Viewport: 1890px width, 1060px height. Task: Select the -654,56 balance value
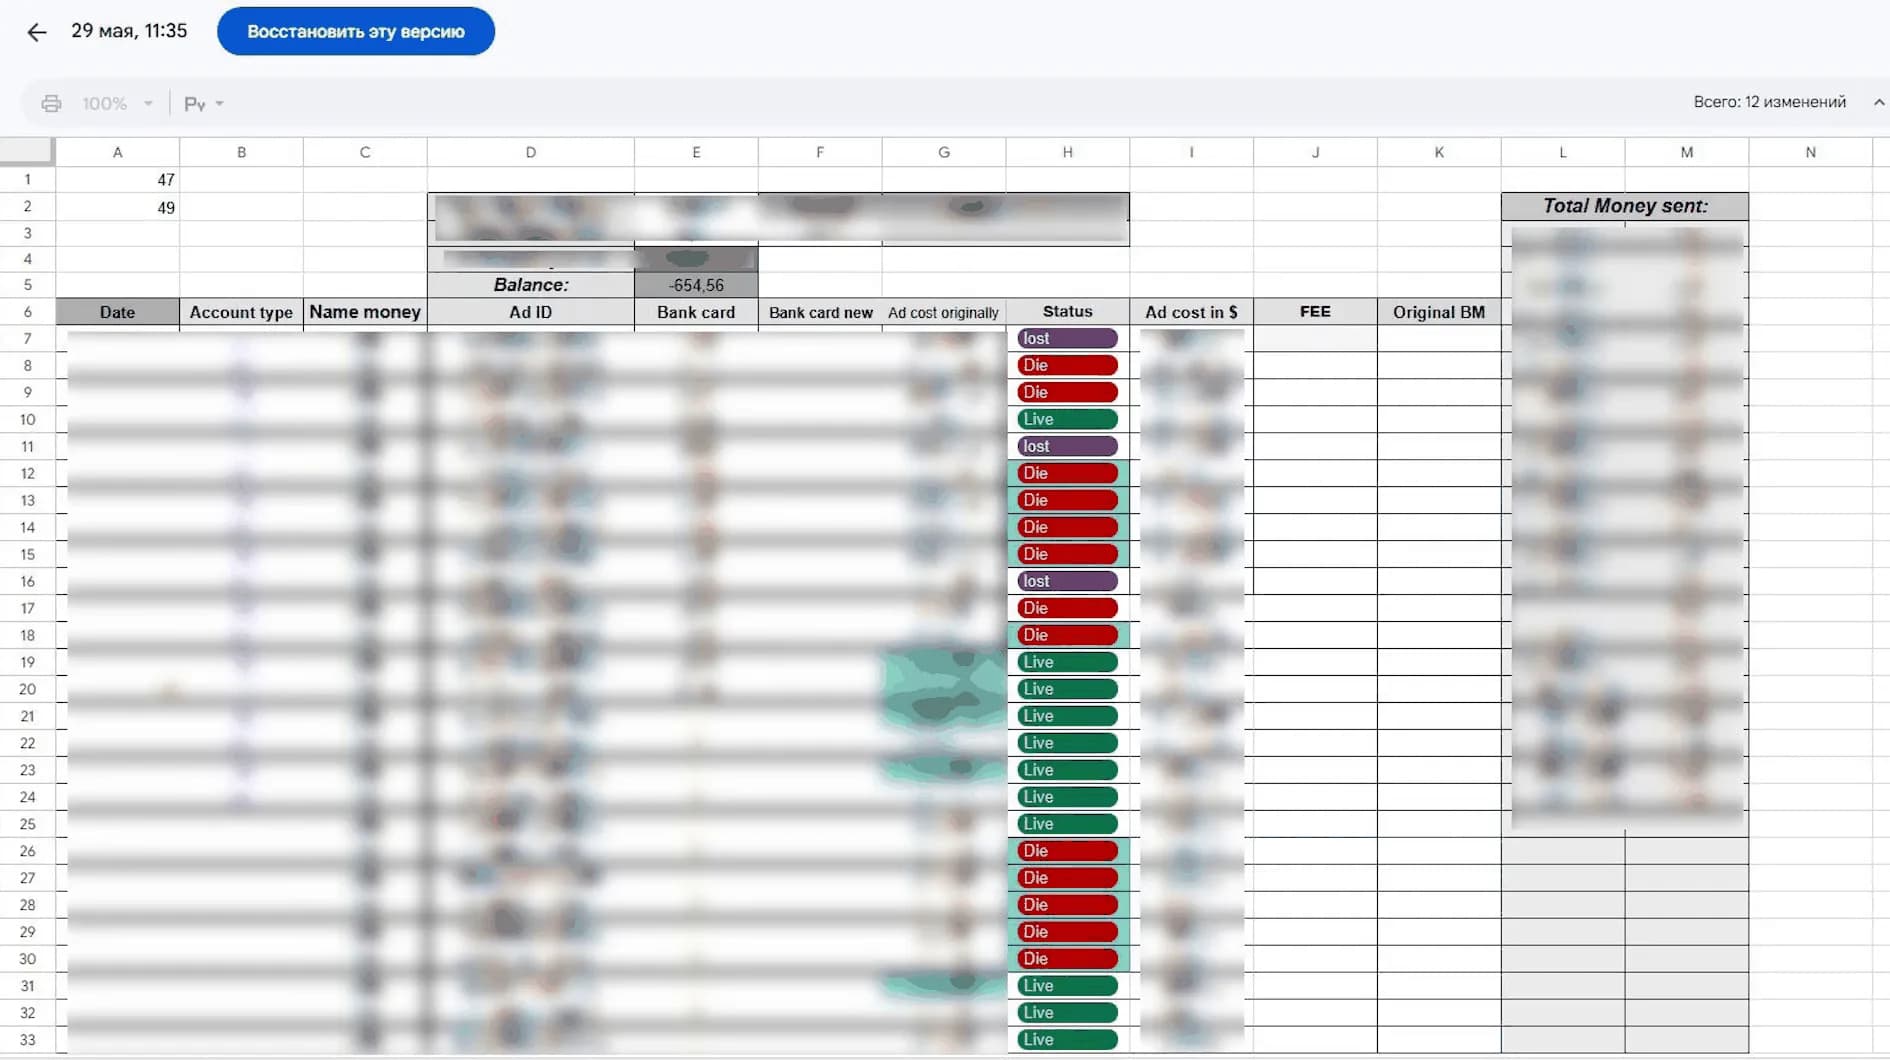(x=696, y=285)
